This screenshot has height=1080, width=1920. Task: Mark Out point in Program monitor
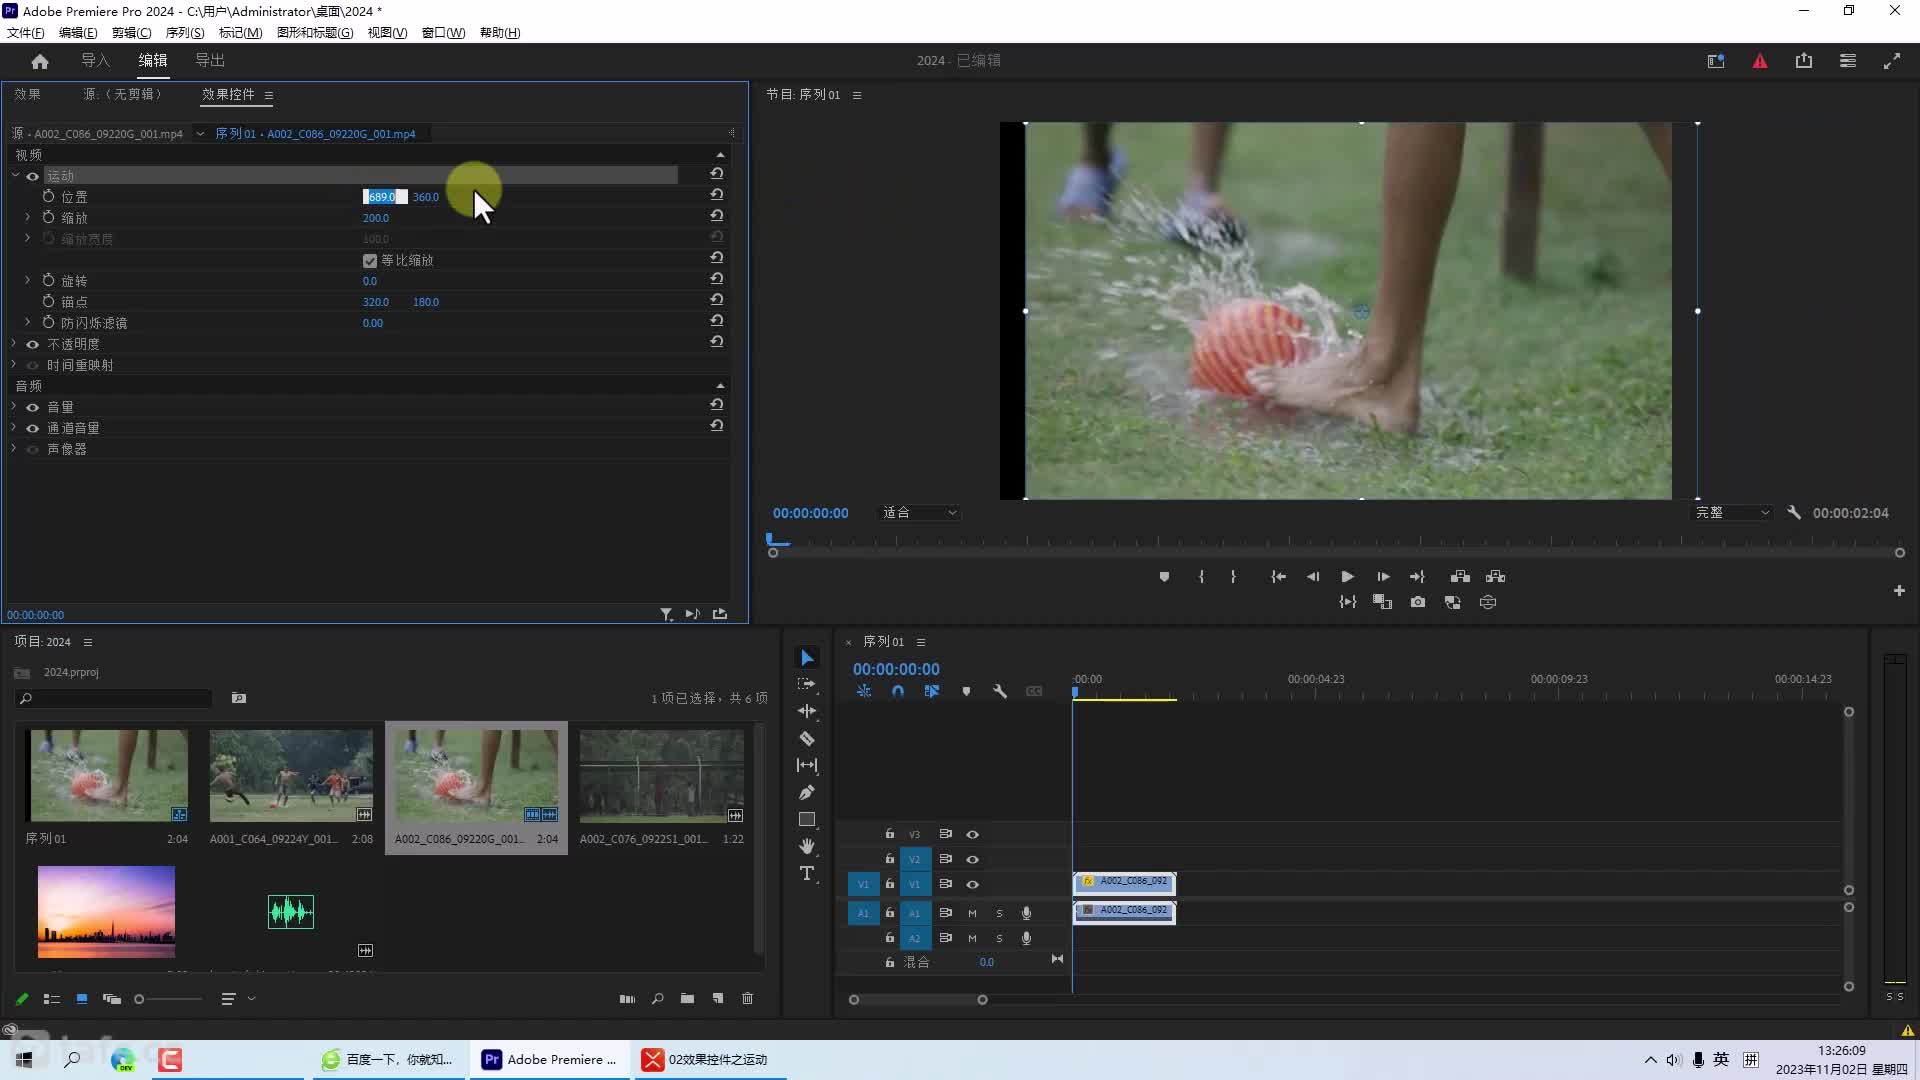pos(1233,577)
